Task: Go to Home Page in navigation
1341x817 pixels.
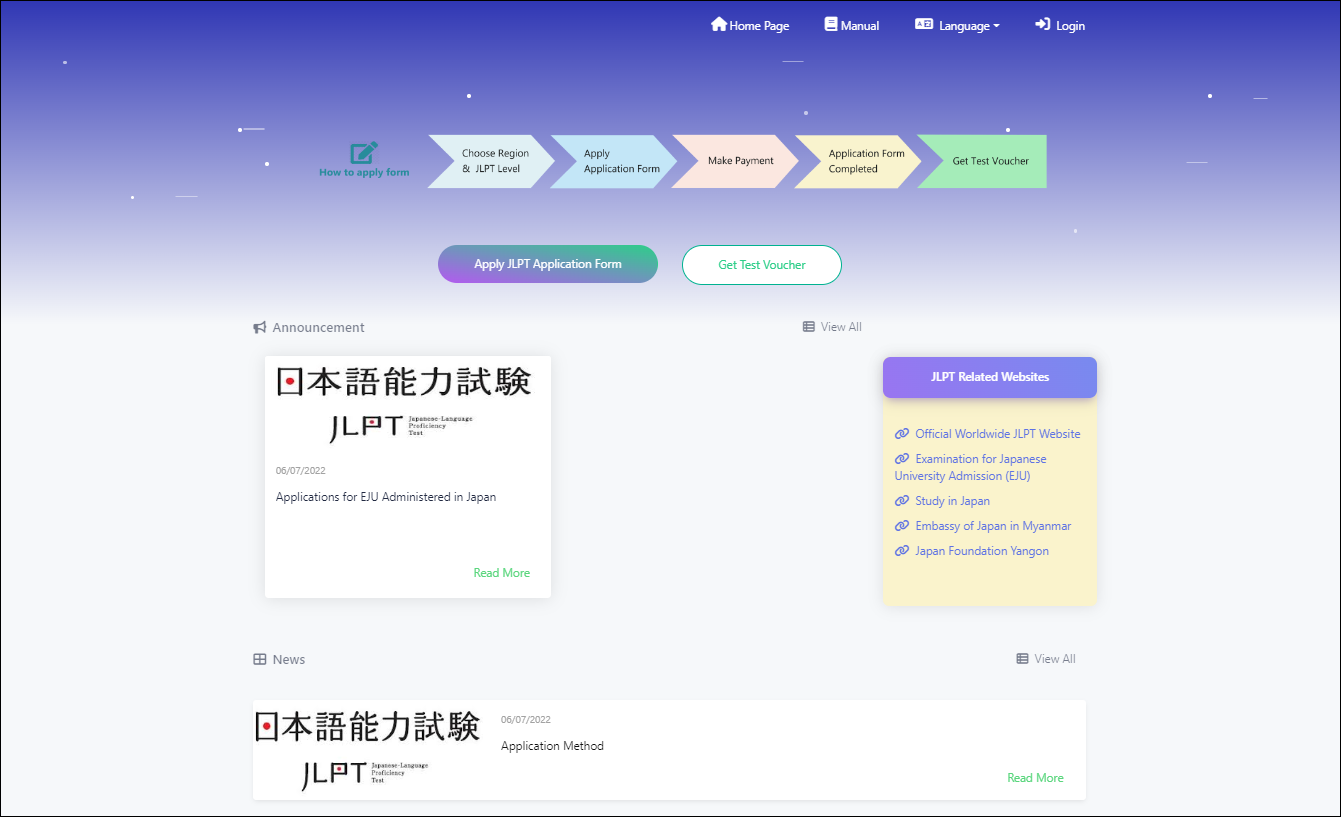Action: coord(750,25)
